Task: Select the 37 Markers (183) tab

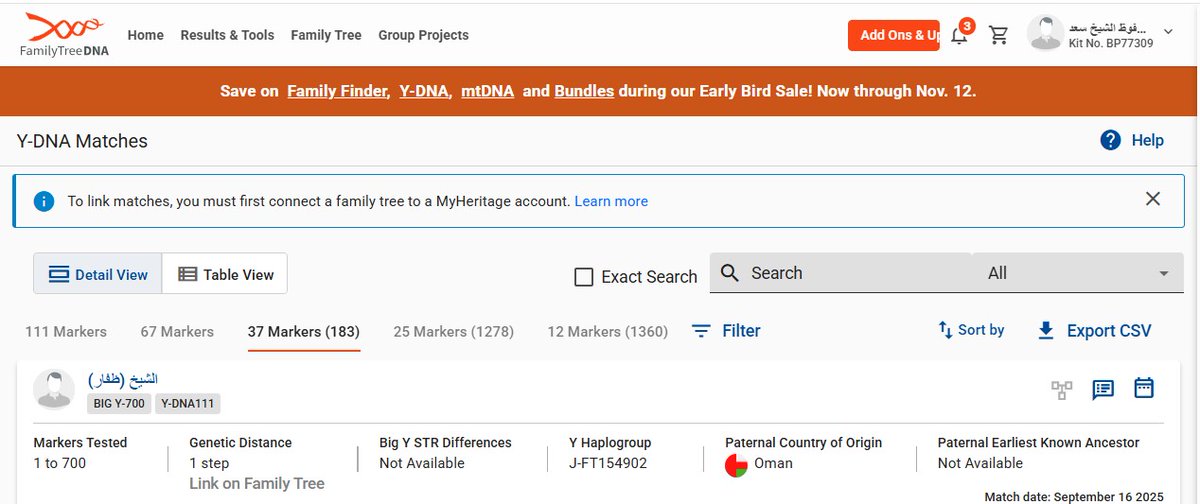Action: (304, 331)
